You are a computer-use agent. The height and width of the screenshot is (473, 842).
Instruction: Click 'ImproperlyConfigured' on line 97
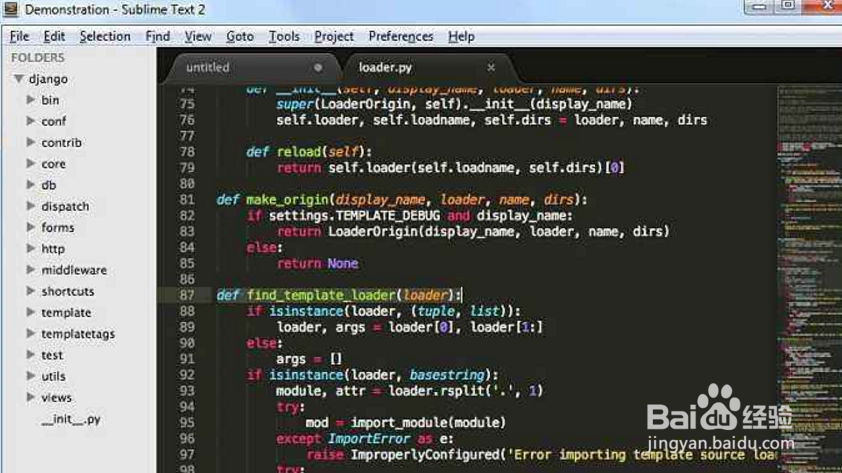click(425, 455)
